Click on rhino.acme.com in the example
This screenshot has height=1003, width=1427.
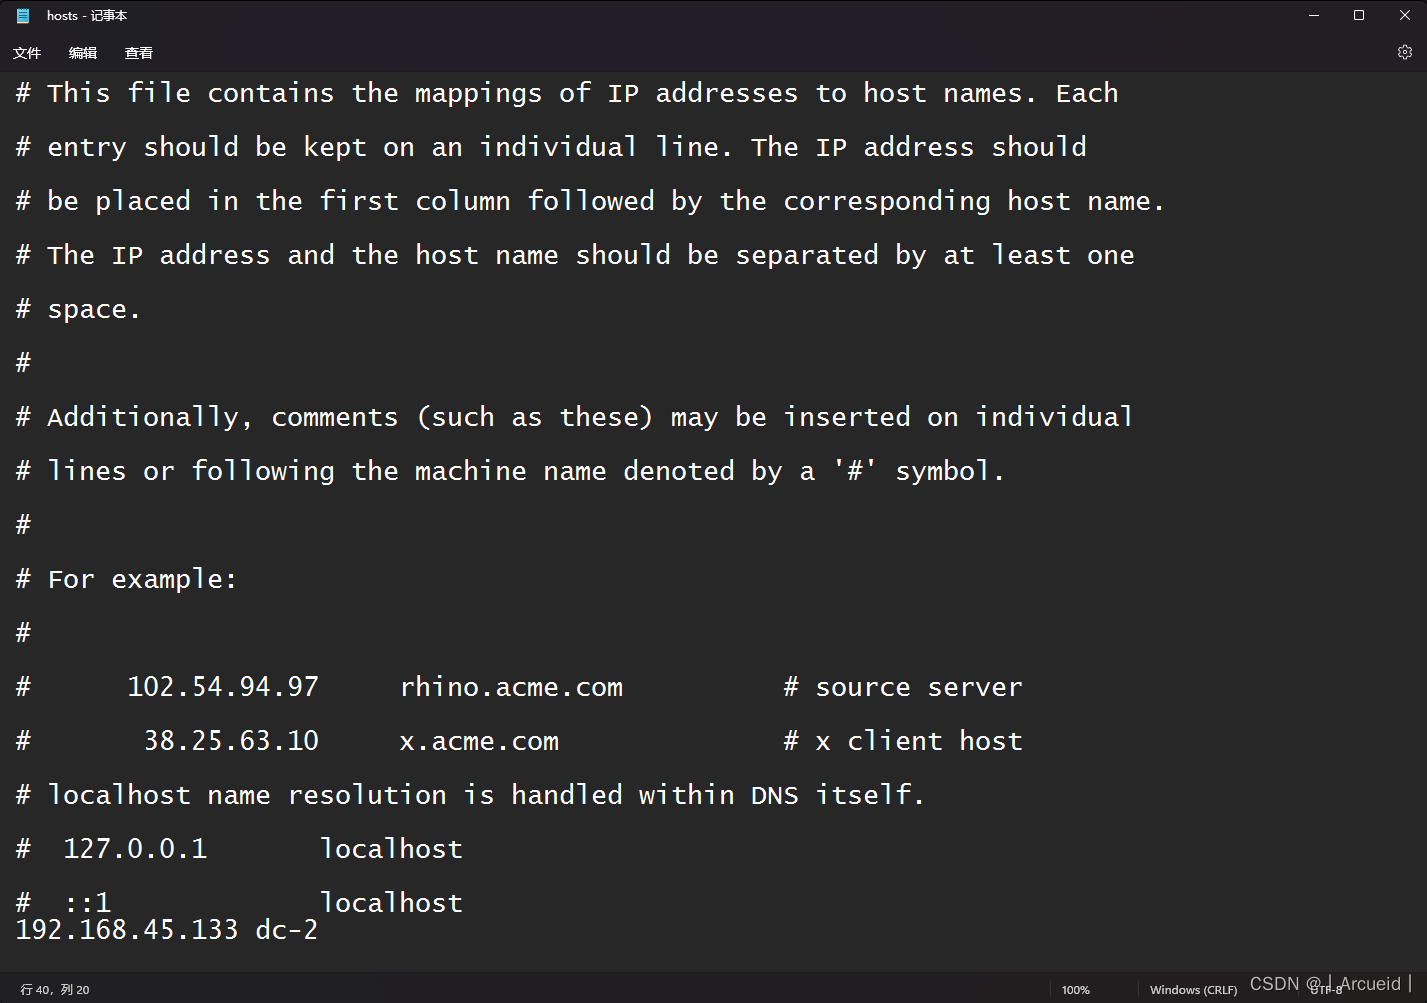[x=511, y=687]
